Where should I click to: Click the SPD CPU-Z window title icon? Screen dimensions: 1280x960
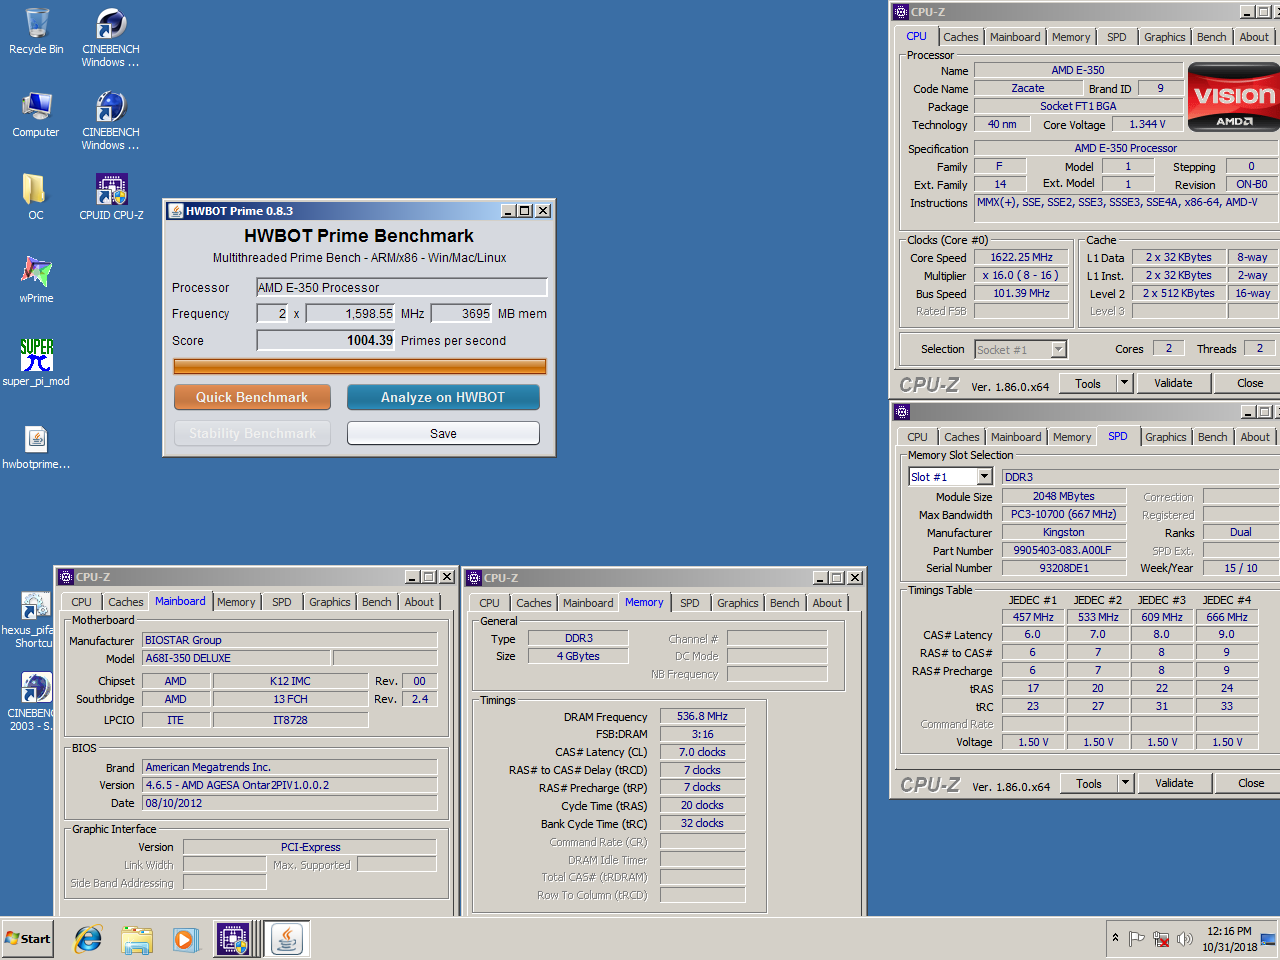pyautogui.click(x=902, y=412)
